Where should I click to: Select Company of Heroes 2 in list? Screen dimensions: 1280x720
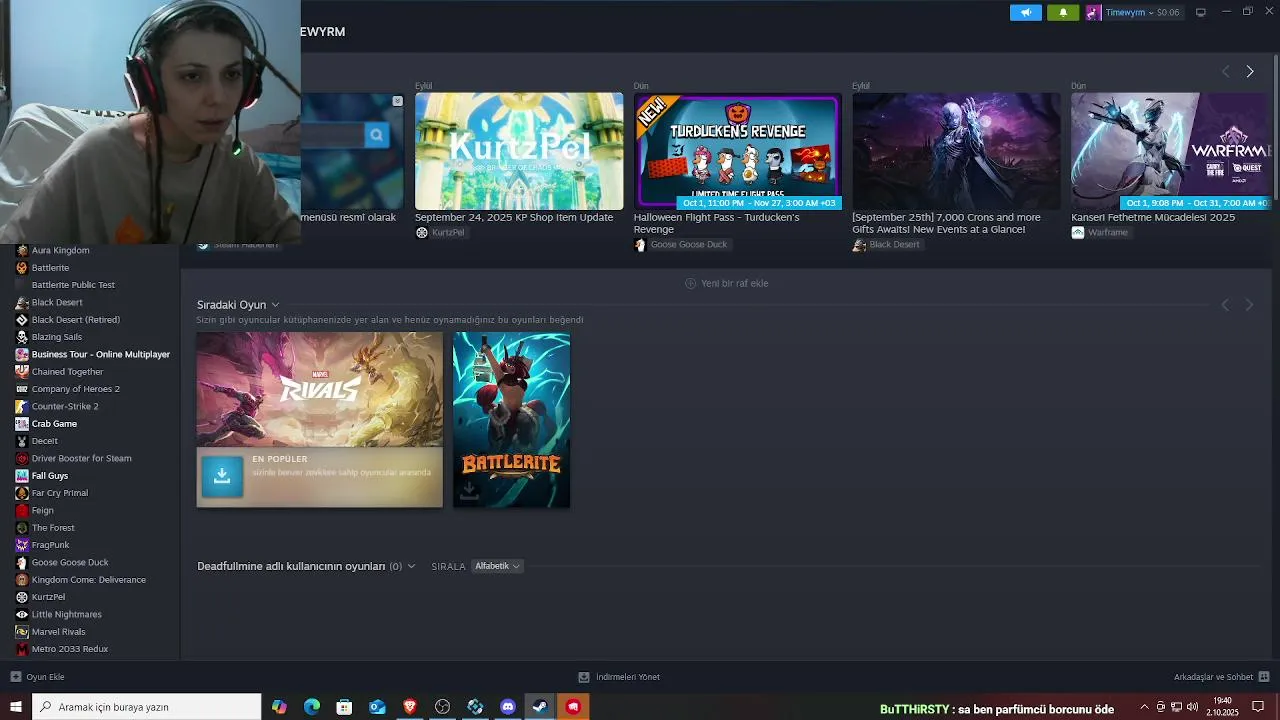[75, 389]
